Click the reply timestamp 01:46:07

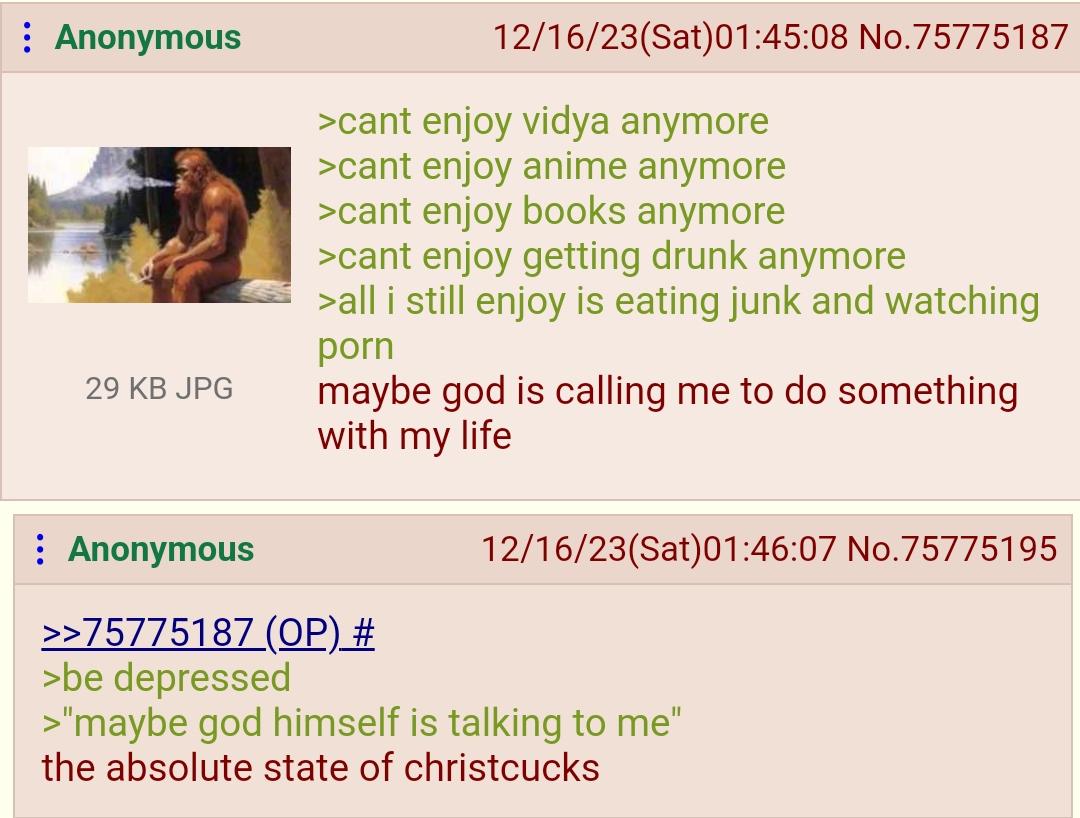point(770,549)
